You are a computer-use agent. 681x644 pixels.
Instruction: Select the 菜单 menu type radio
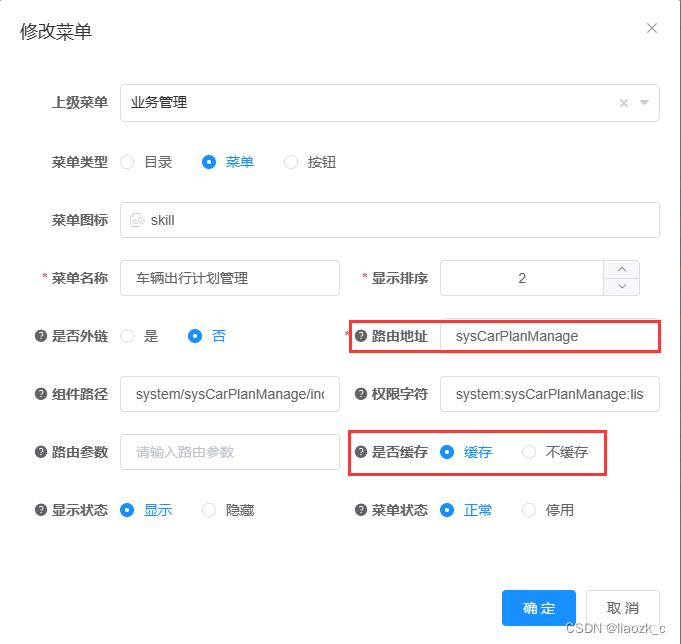(x=209, y=162)
